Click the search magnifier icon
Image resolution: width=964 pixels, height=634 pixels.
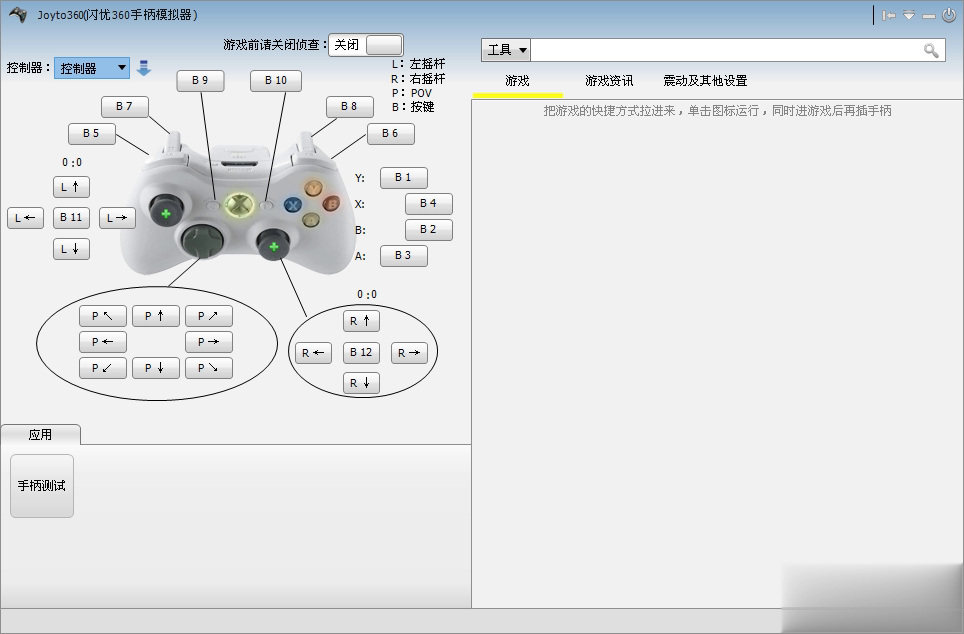[x=932, y=48]
